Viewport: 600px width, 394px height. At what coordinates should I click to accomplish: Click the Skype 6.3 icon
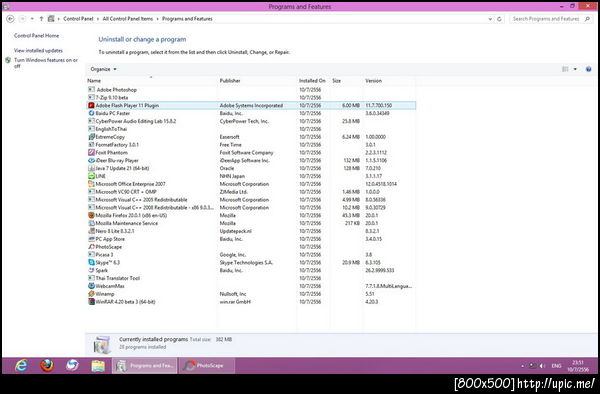91,262
